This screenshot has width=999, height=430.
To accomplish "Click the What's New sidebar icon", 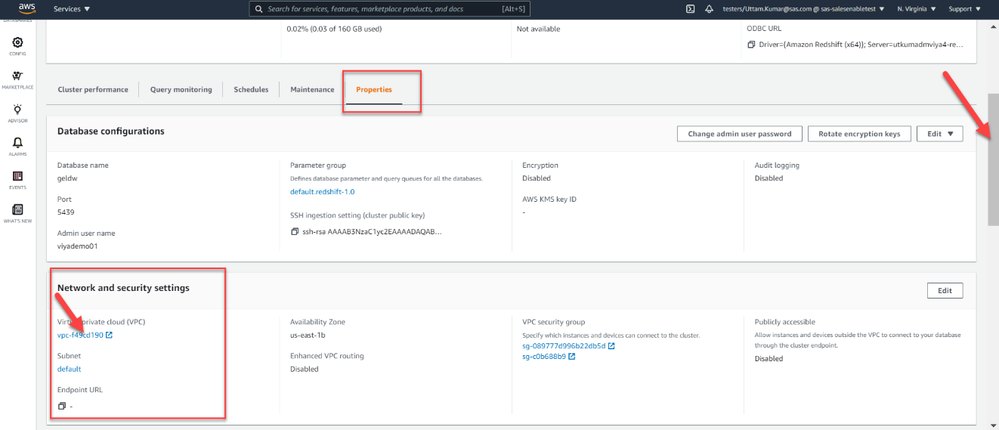I will tap(17, 211).
